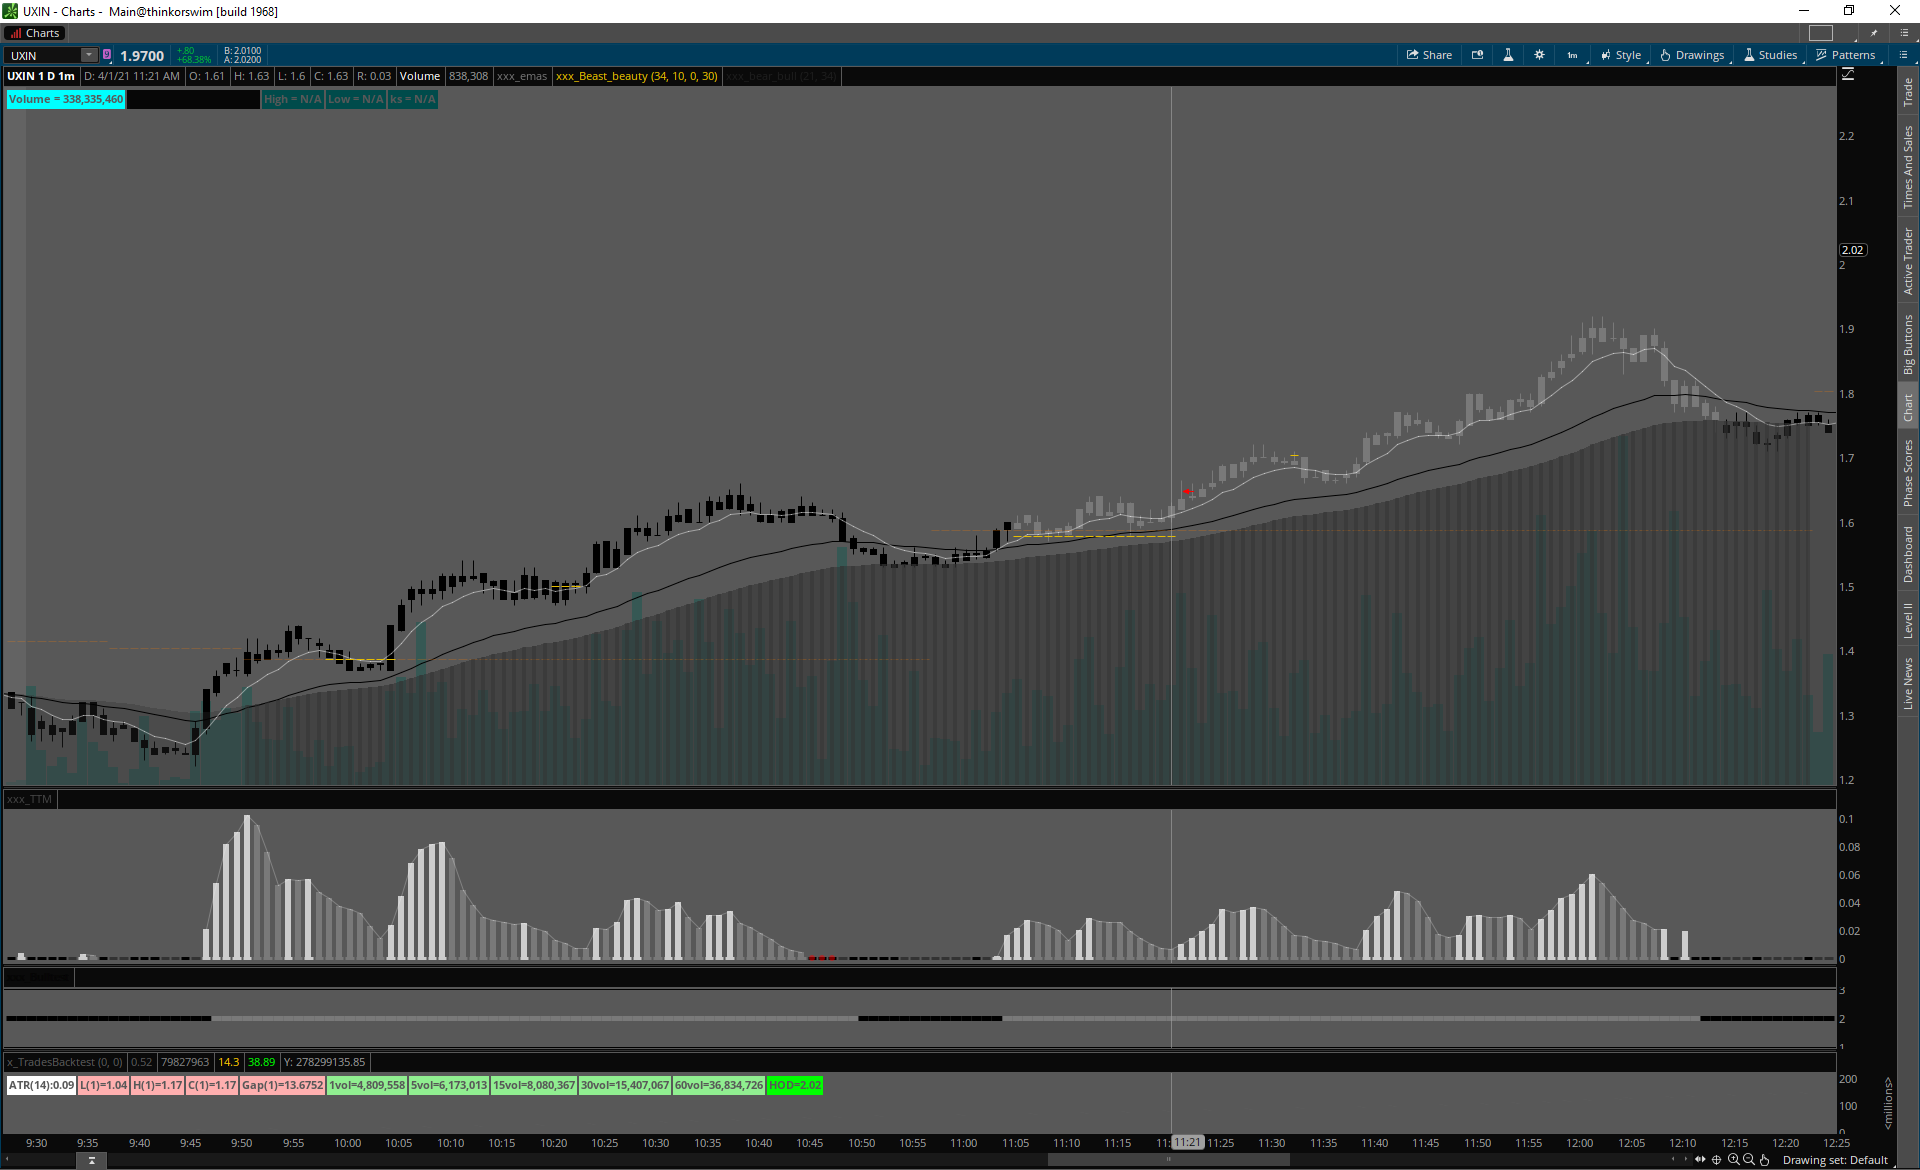Click the pin icon in the top bar

1874,33
